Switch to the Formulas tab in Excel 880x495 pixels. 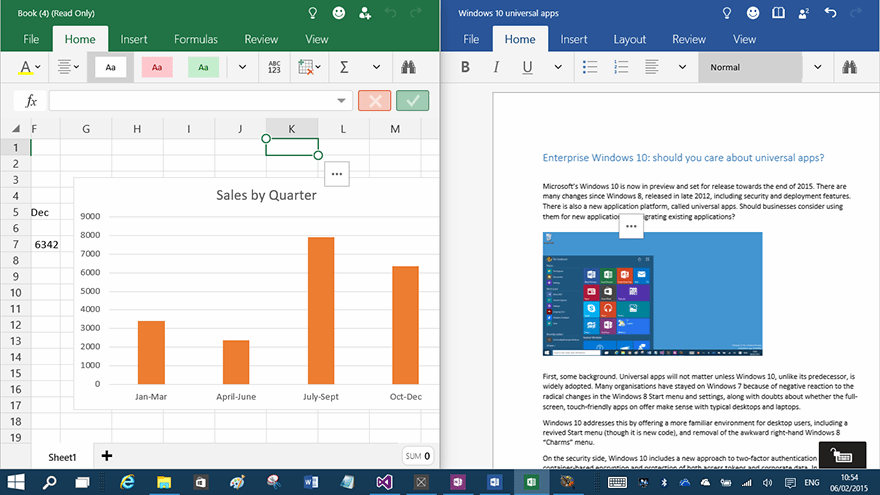click(195, 39)
